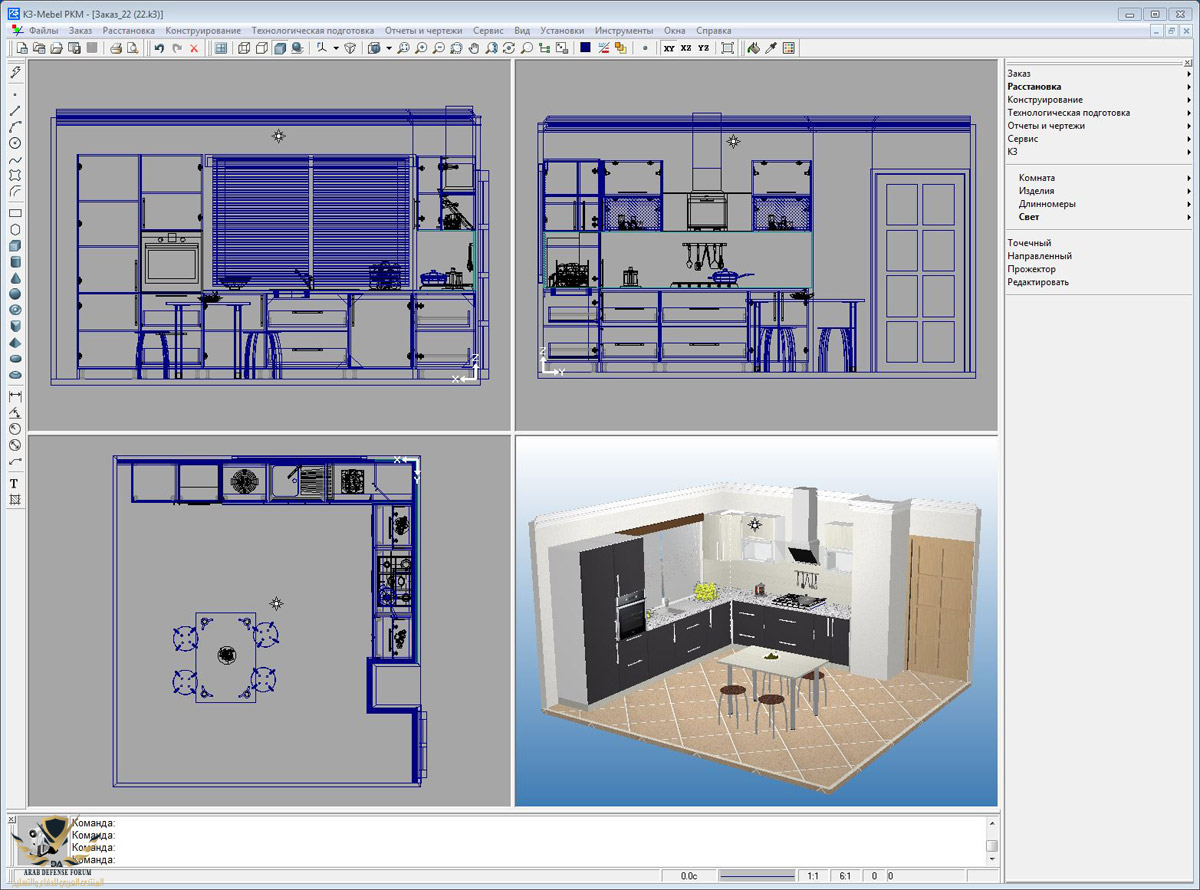Select the torus solid tool
1200x890 pixels.
point(16,310)
